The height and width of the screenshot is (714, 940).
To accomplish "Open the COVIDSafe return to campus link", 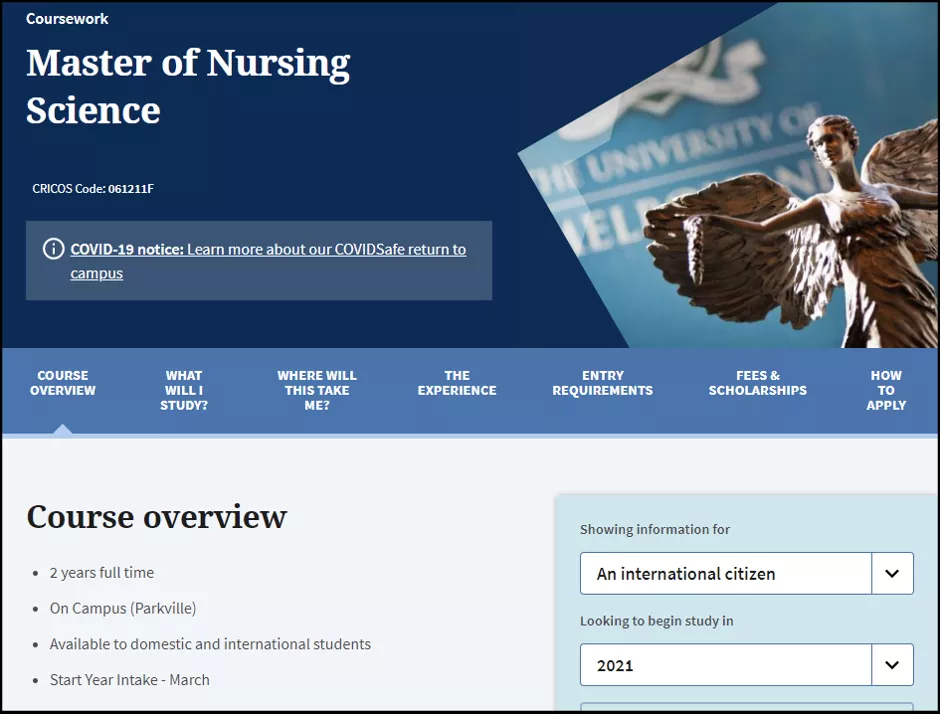I will point(268,261).
